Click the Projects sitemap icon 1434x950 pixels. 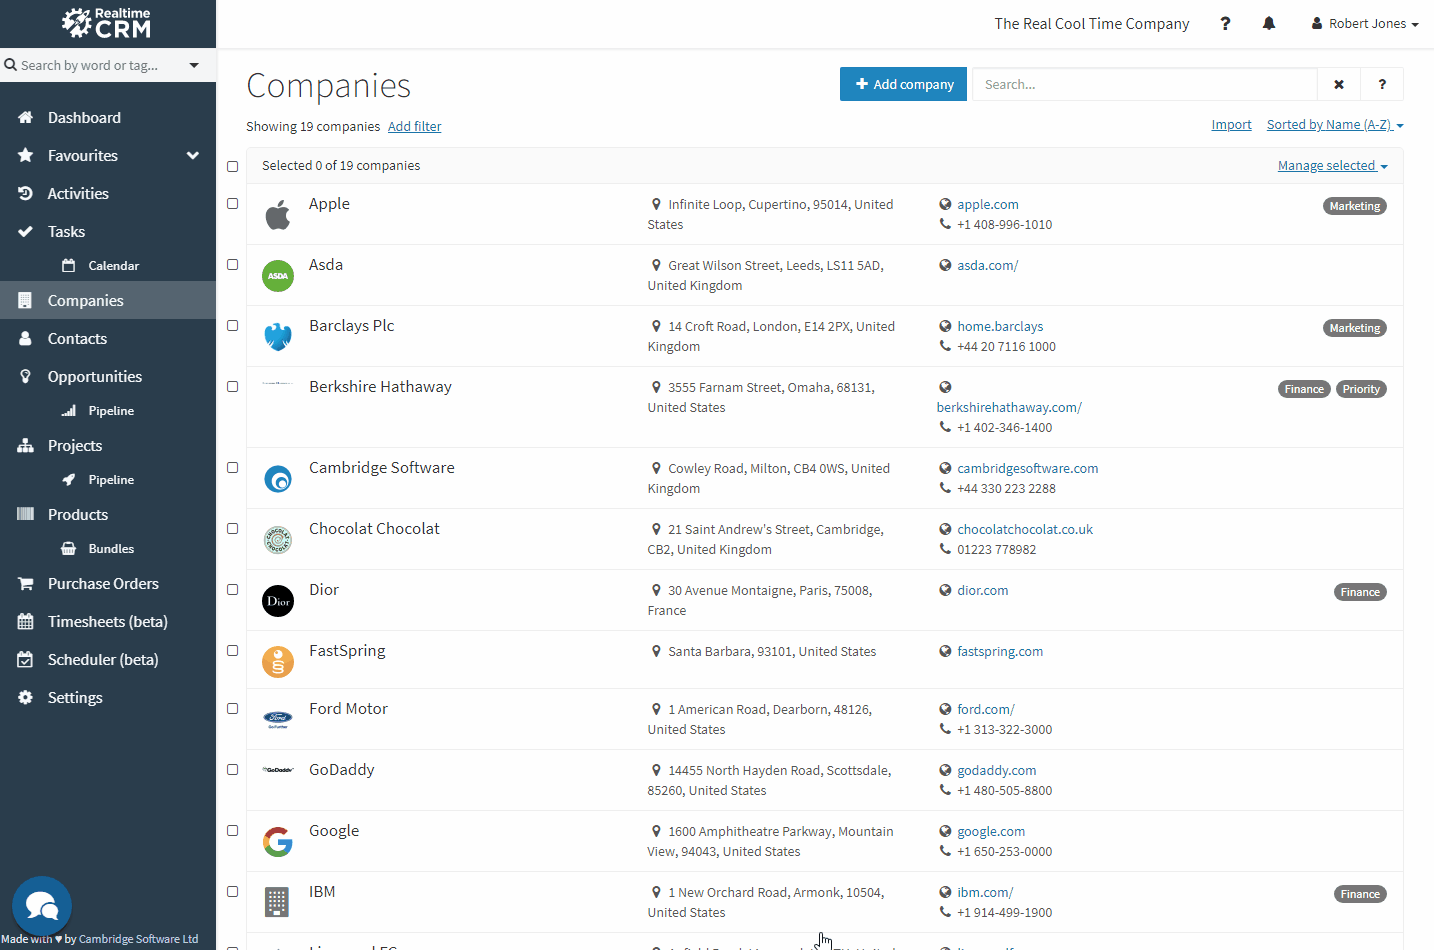tap(26, 446)
